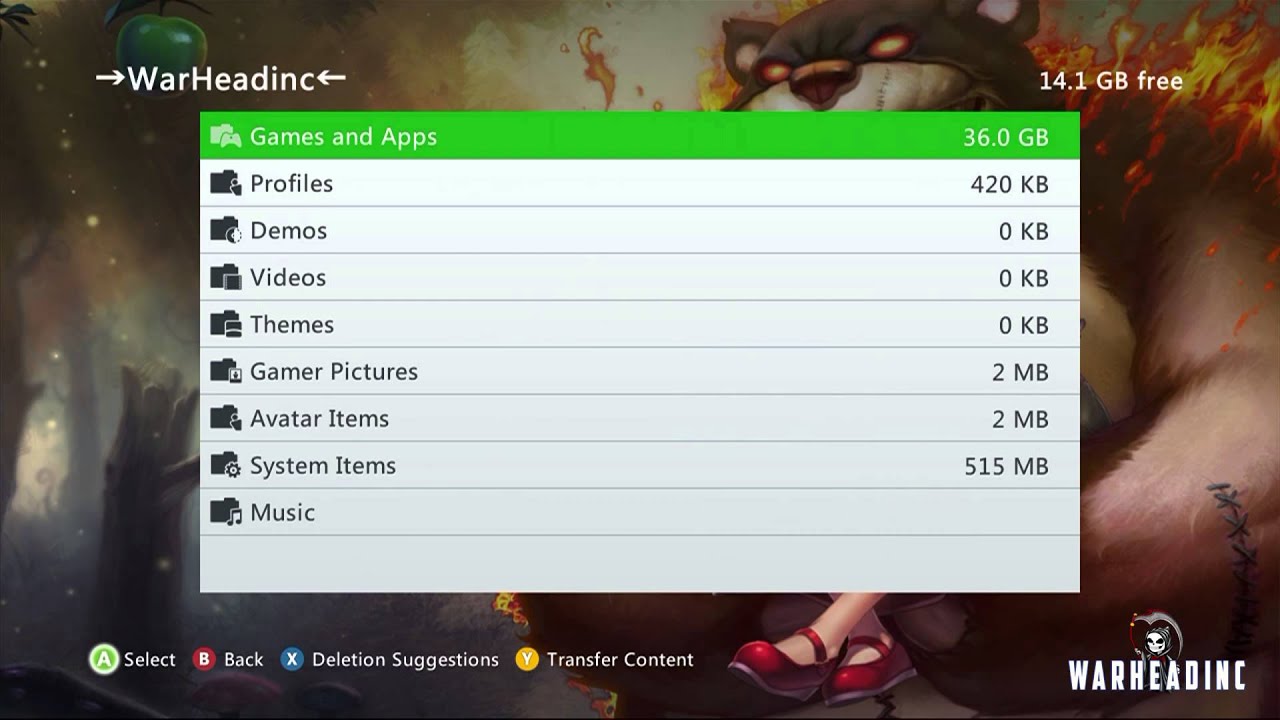The height and width of the screenshot is (720, 1280).
Task: Click the Videos folder icon
Action: (226, 278)
